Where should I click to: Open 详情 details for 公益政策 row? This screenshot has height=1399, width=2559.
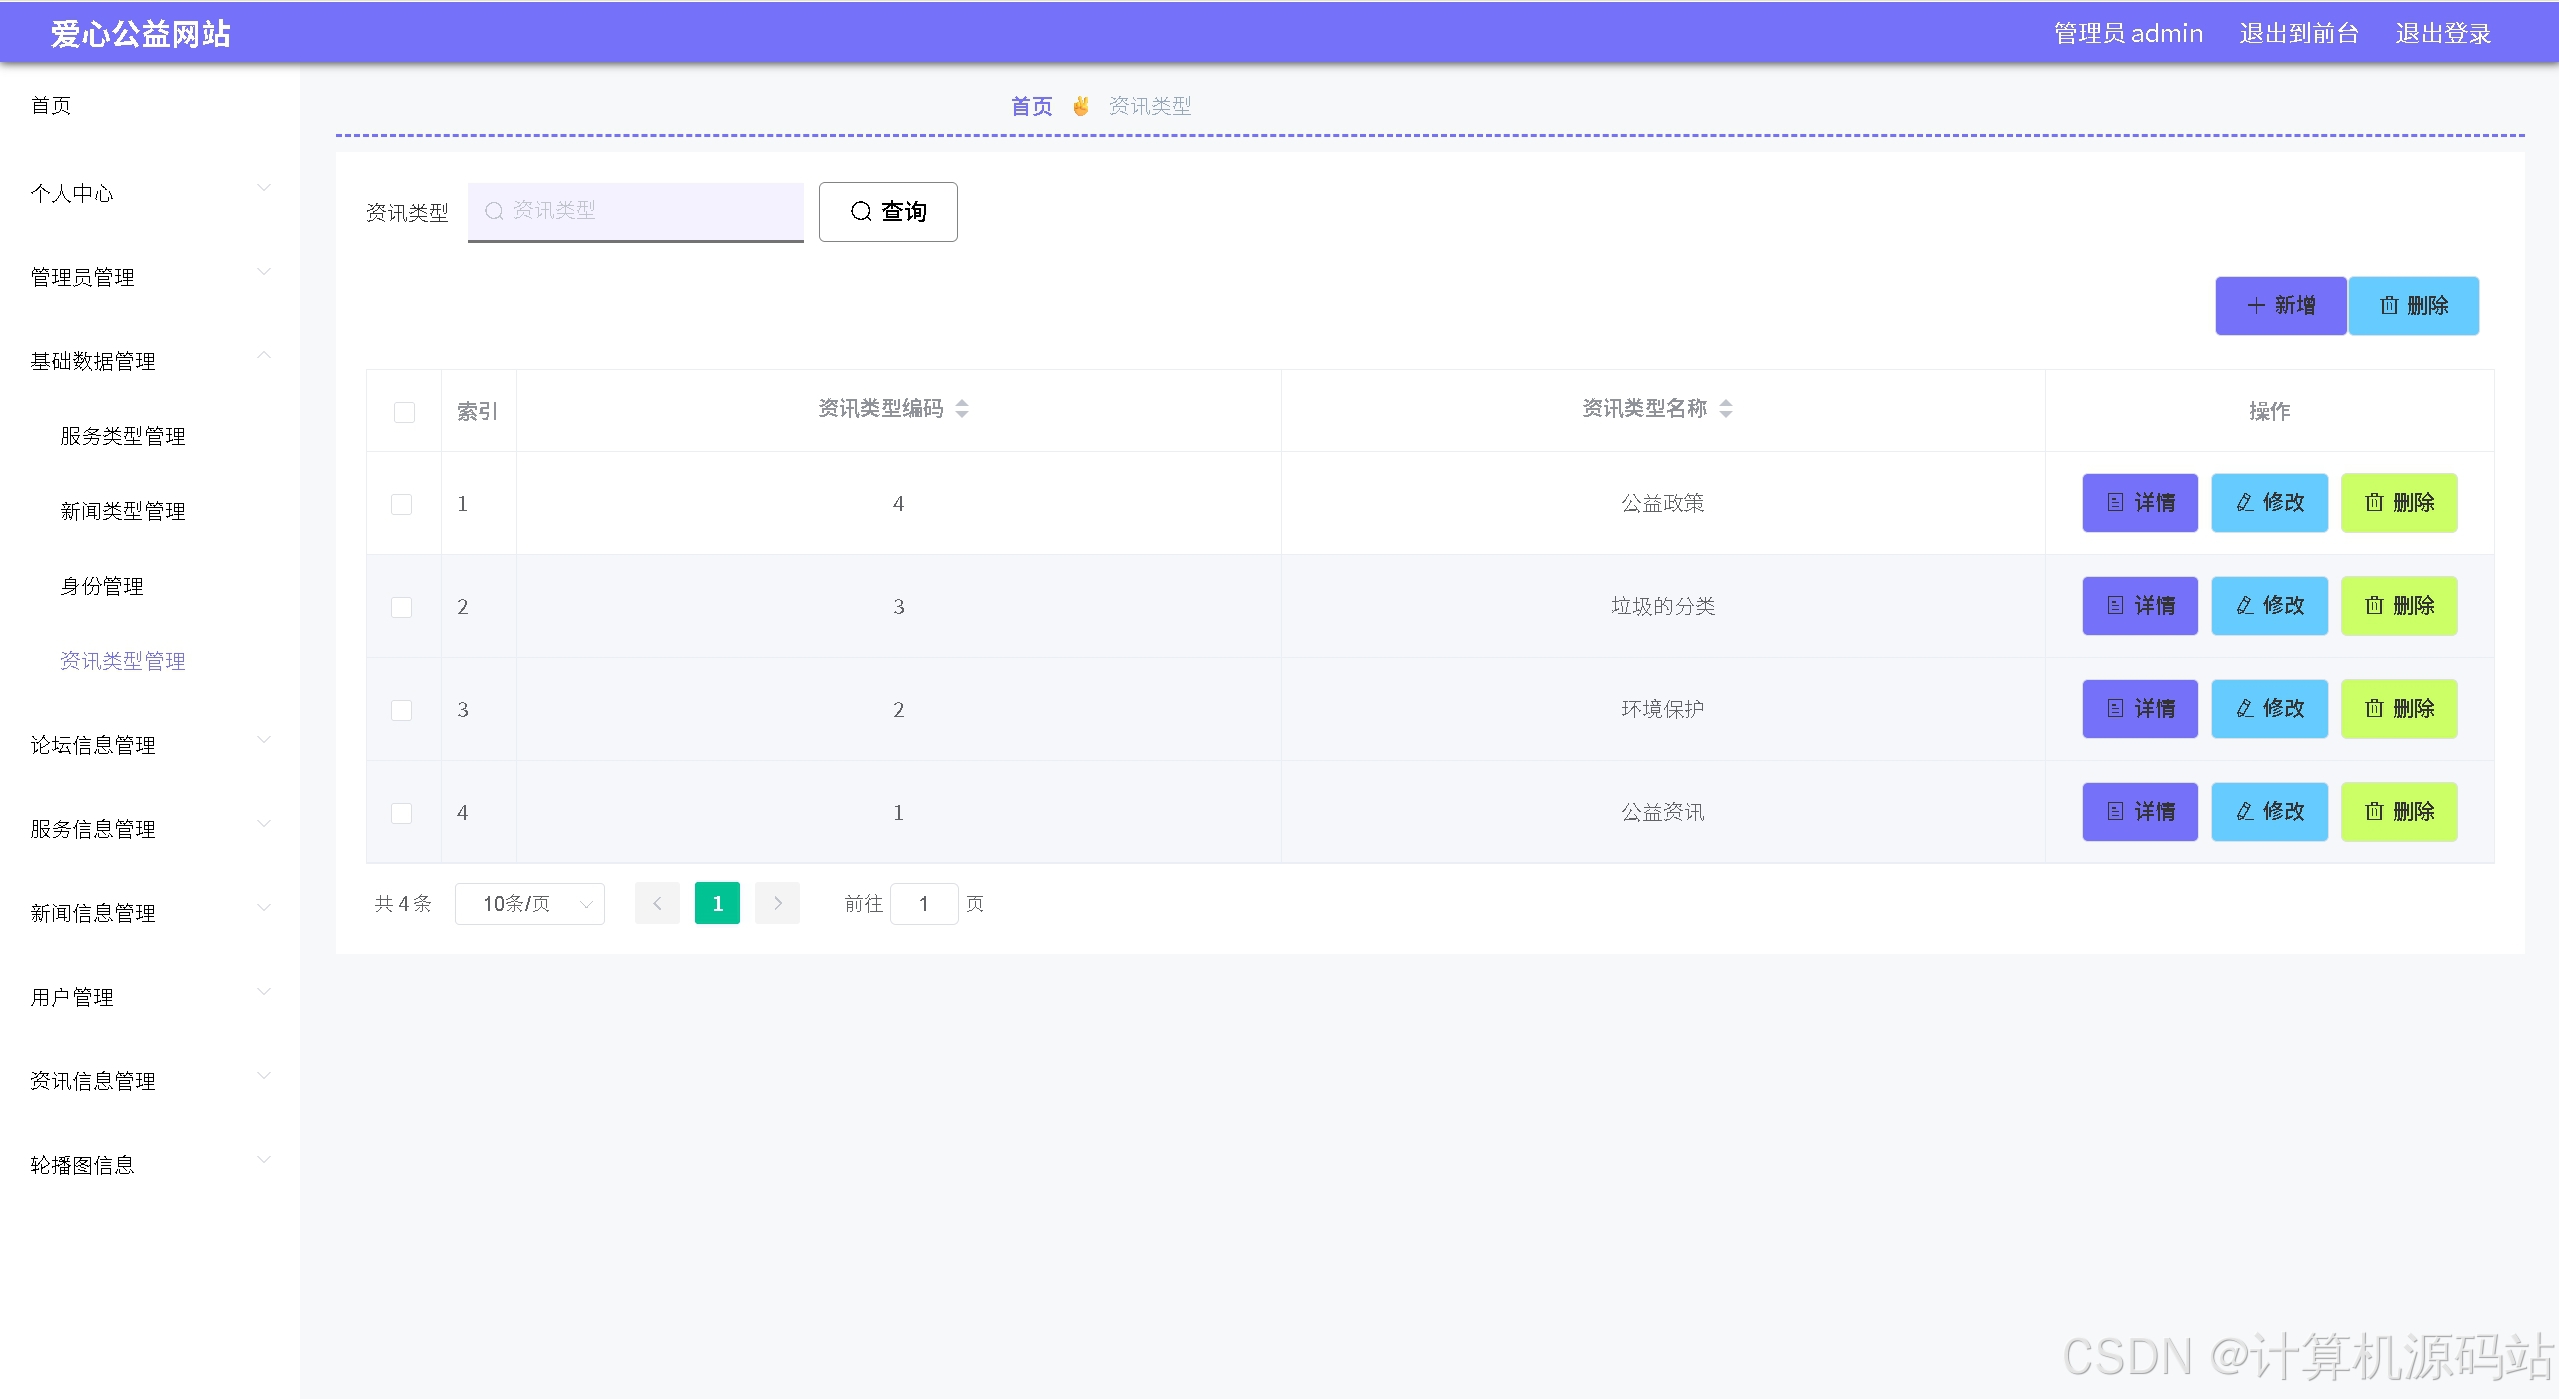click(x=2139, y=502)
